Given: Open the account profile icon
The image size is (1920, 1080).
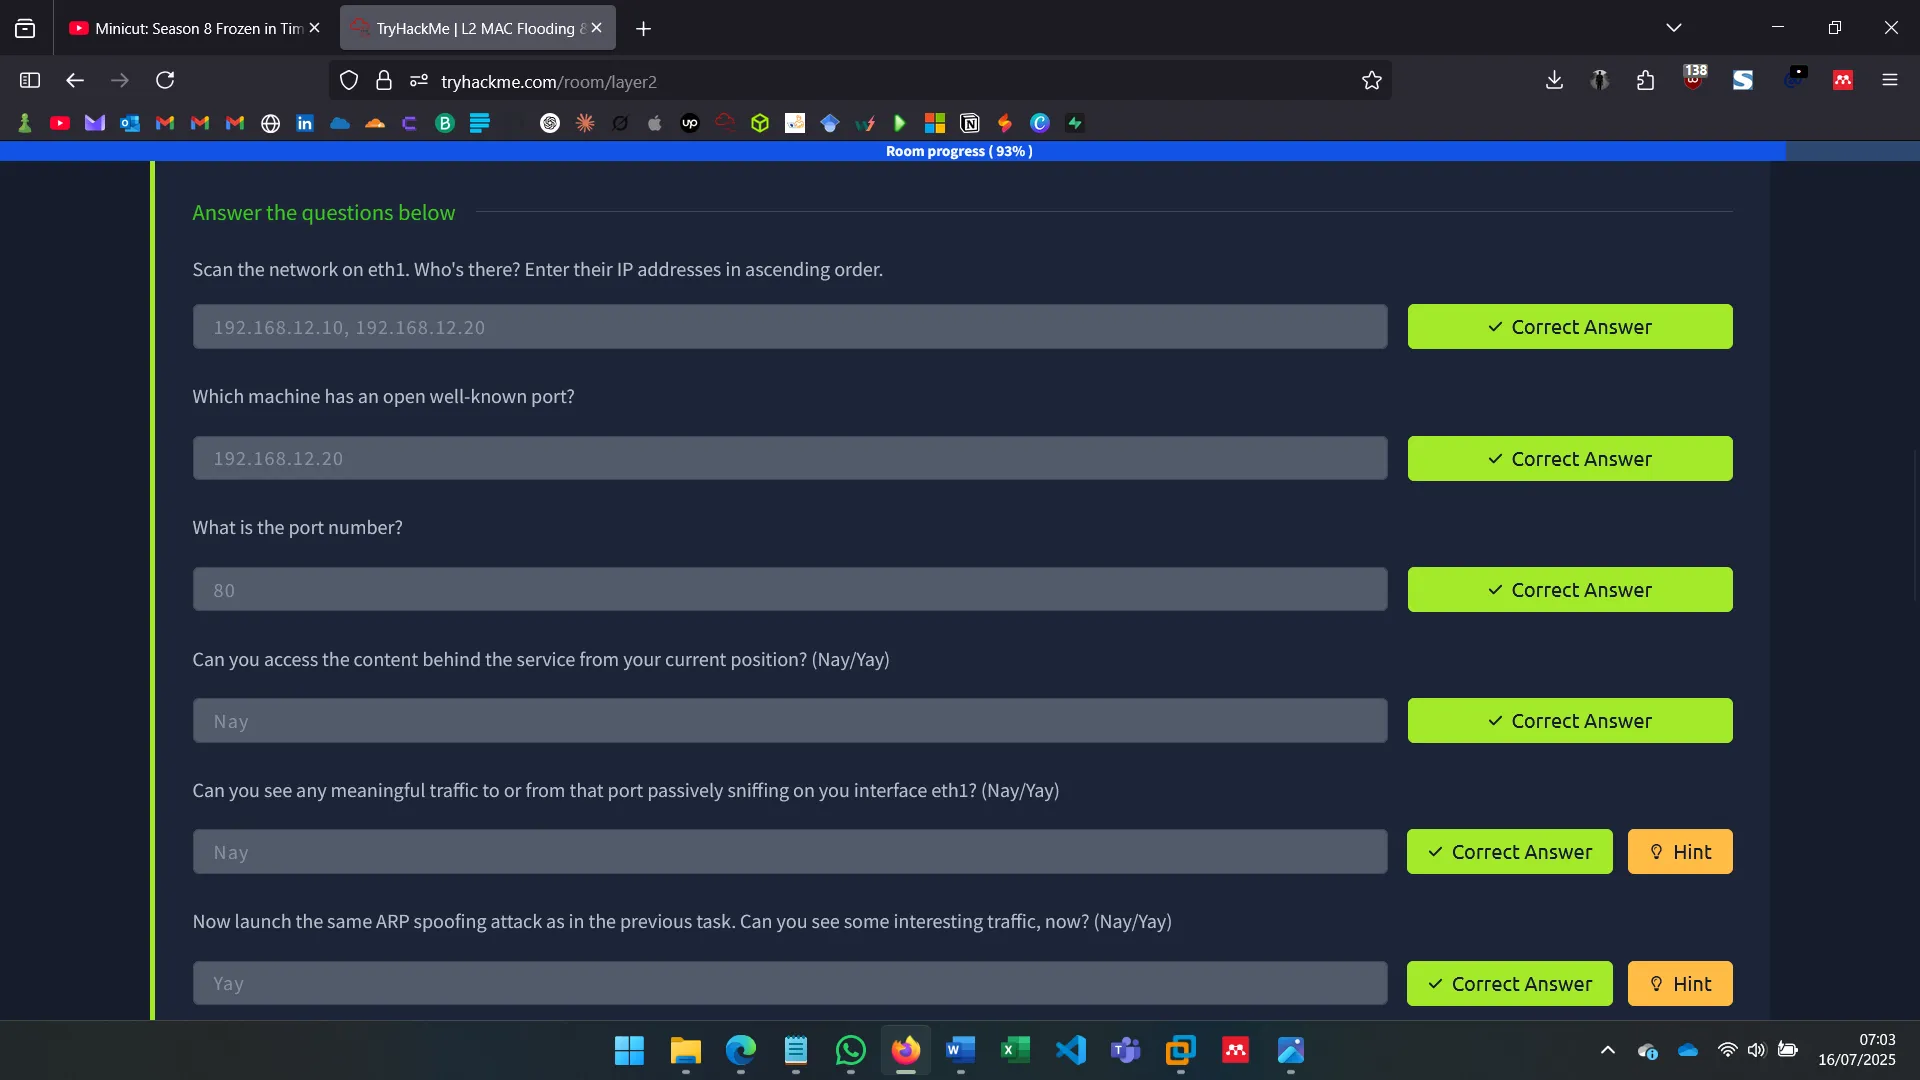Looking at the screenshot, I should pyautogui.click(x=1599, y=80).
